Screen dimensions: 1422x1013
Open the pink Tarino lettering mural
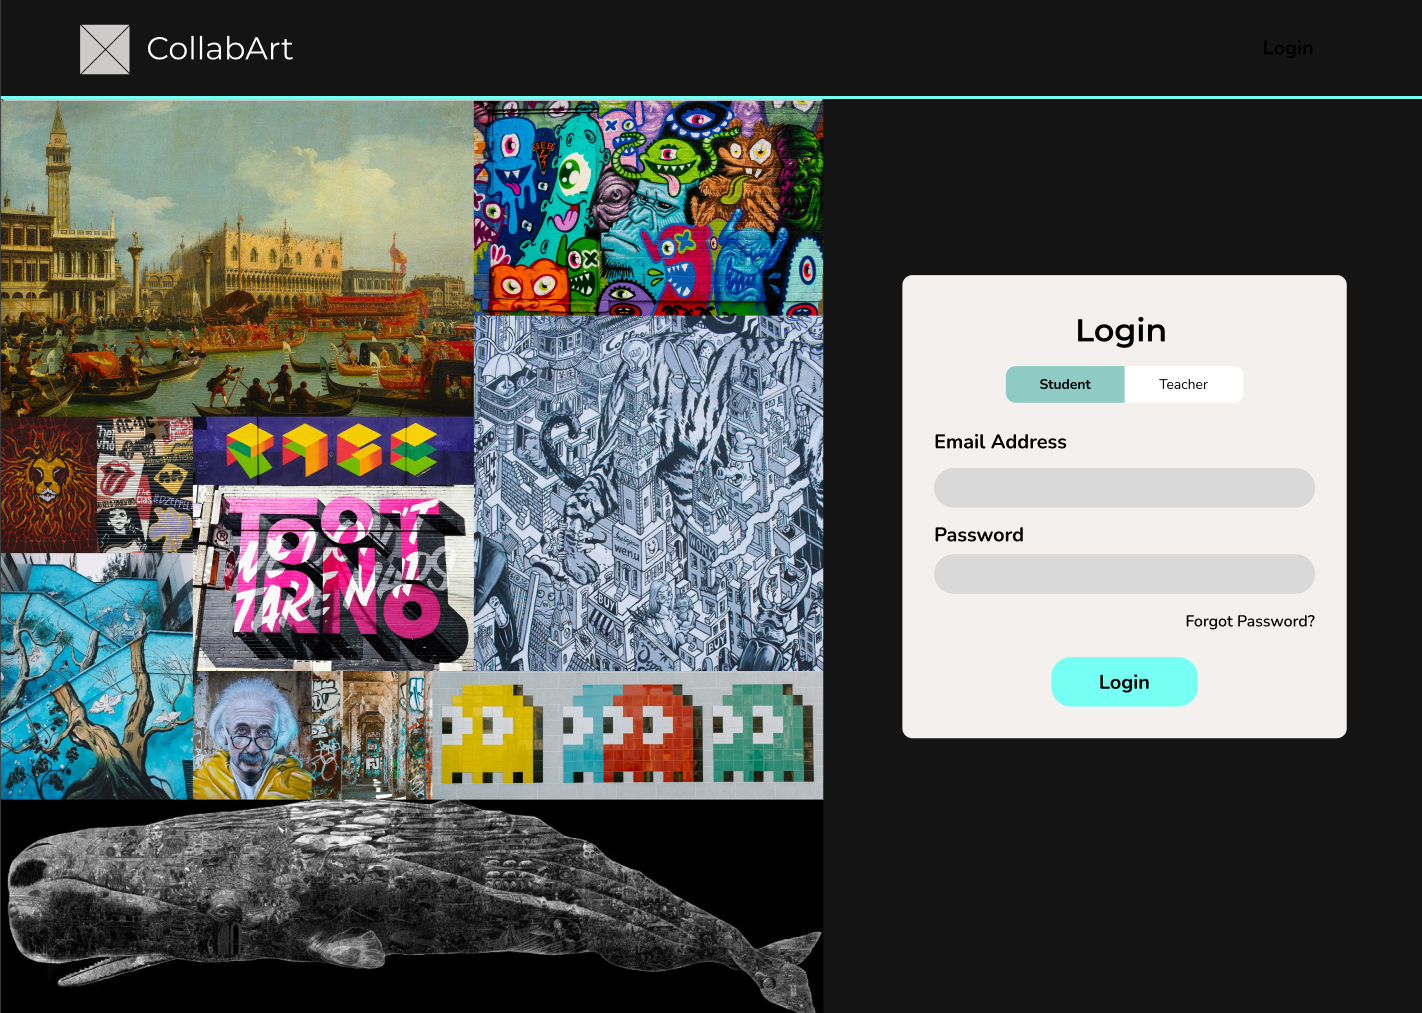[333, 578]
